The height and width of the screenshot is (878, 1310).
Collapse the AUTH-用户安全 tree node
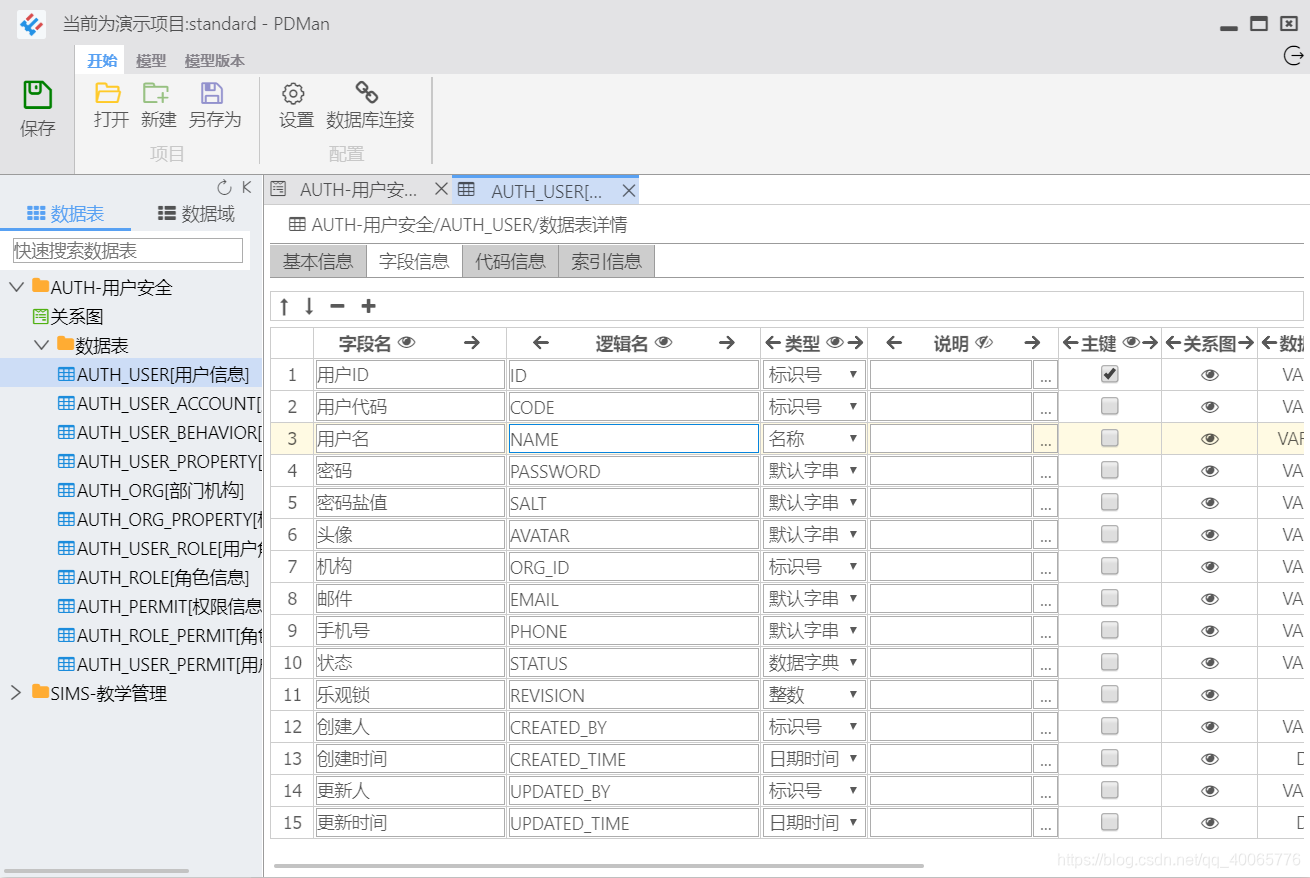16,288
